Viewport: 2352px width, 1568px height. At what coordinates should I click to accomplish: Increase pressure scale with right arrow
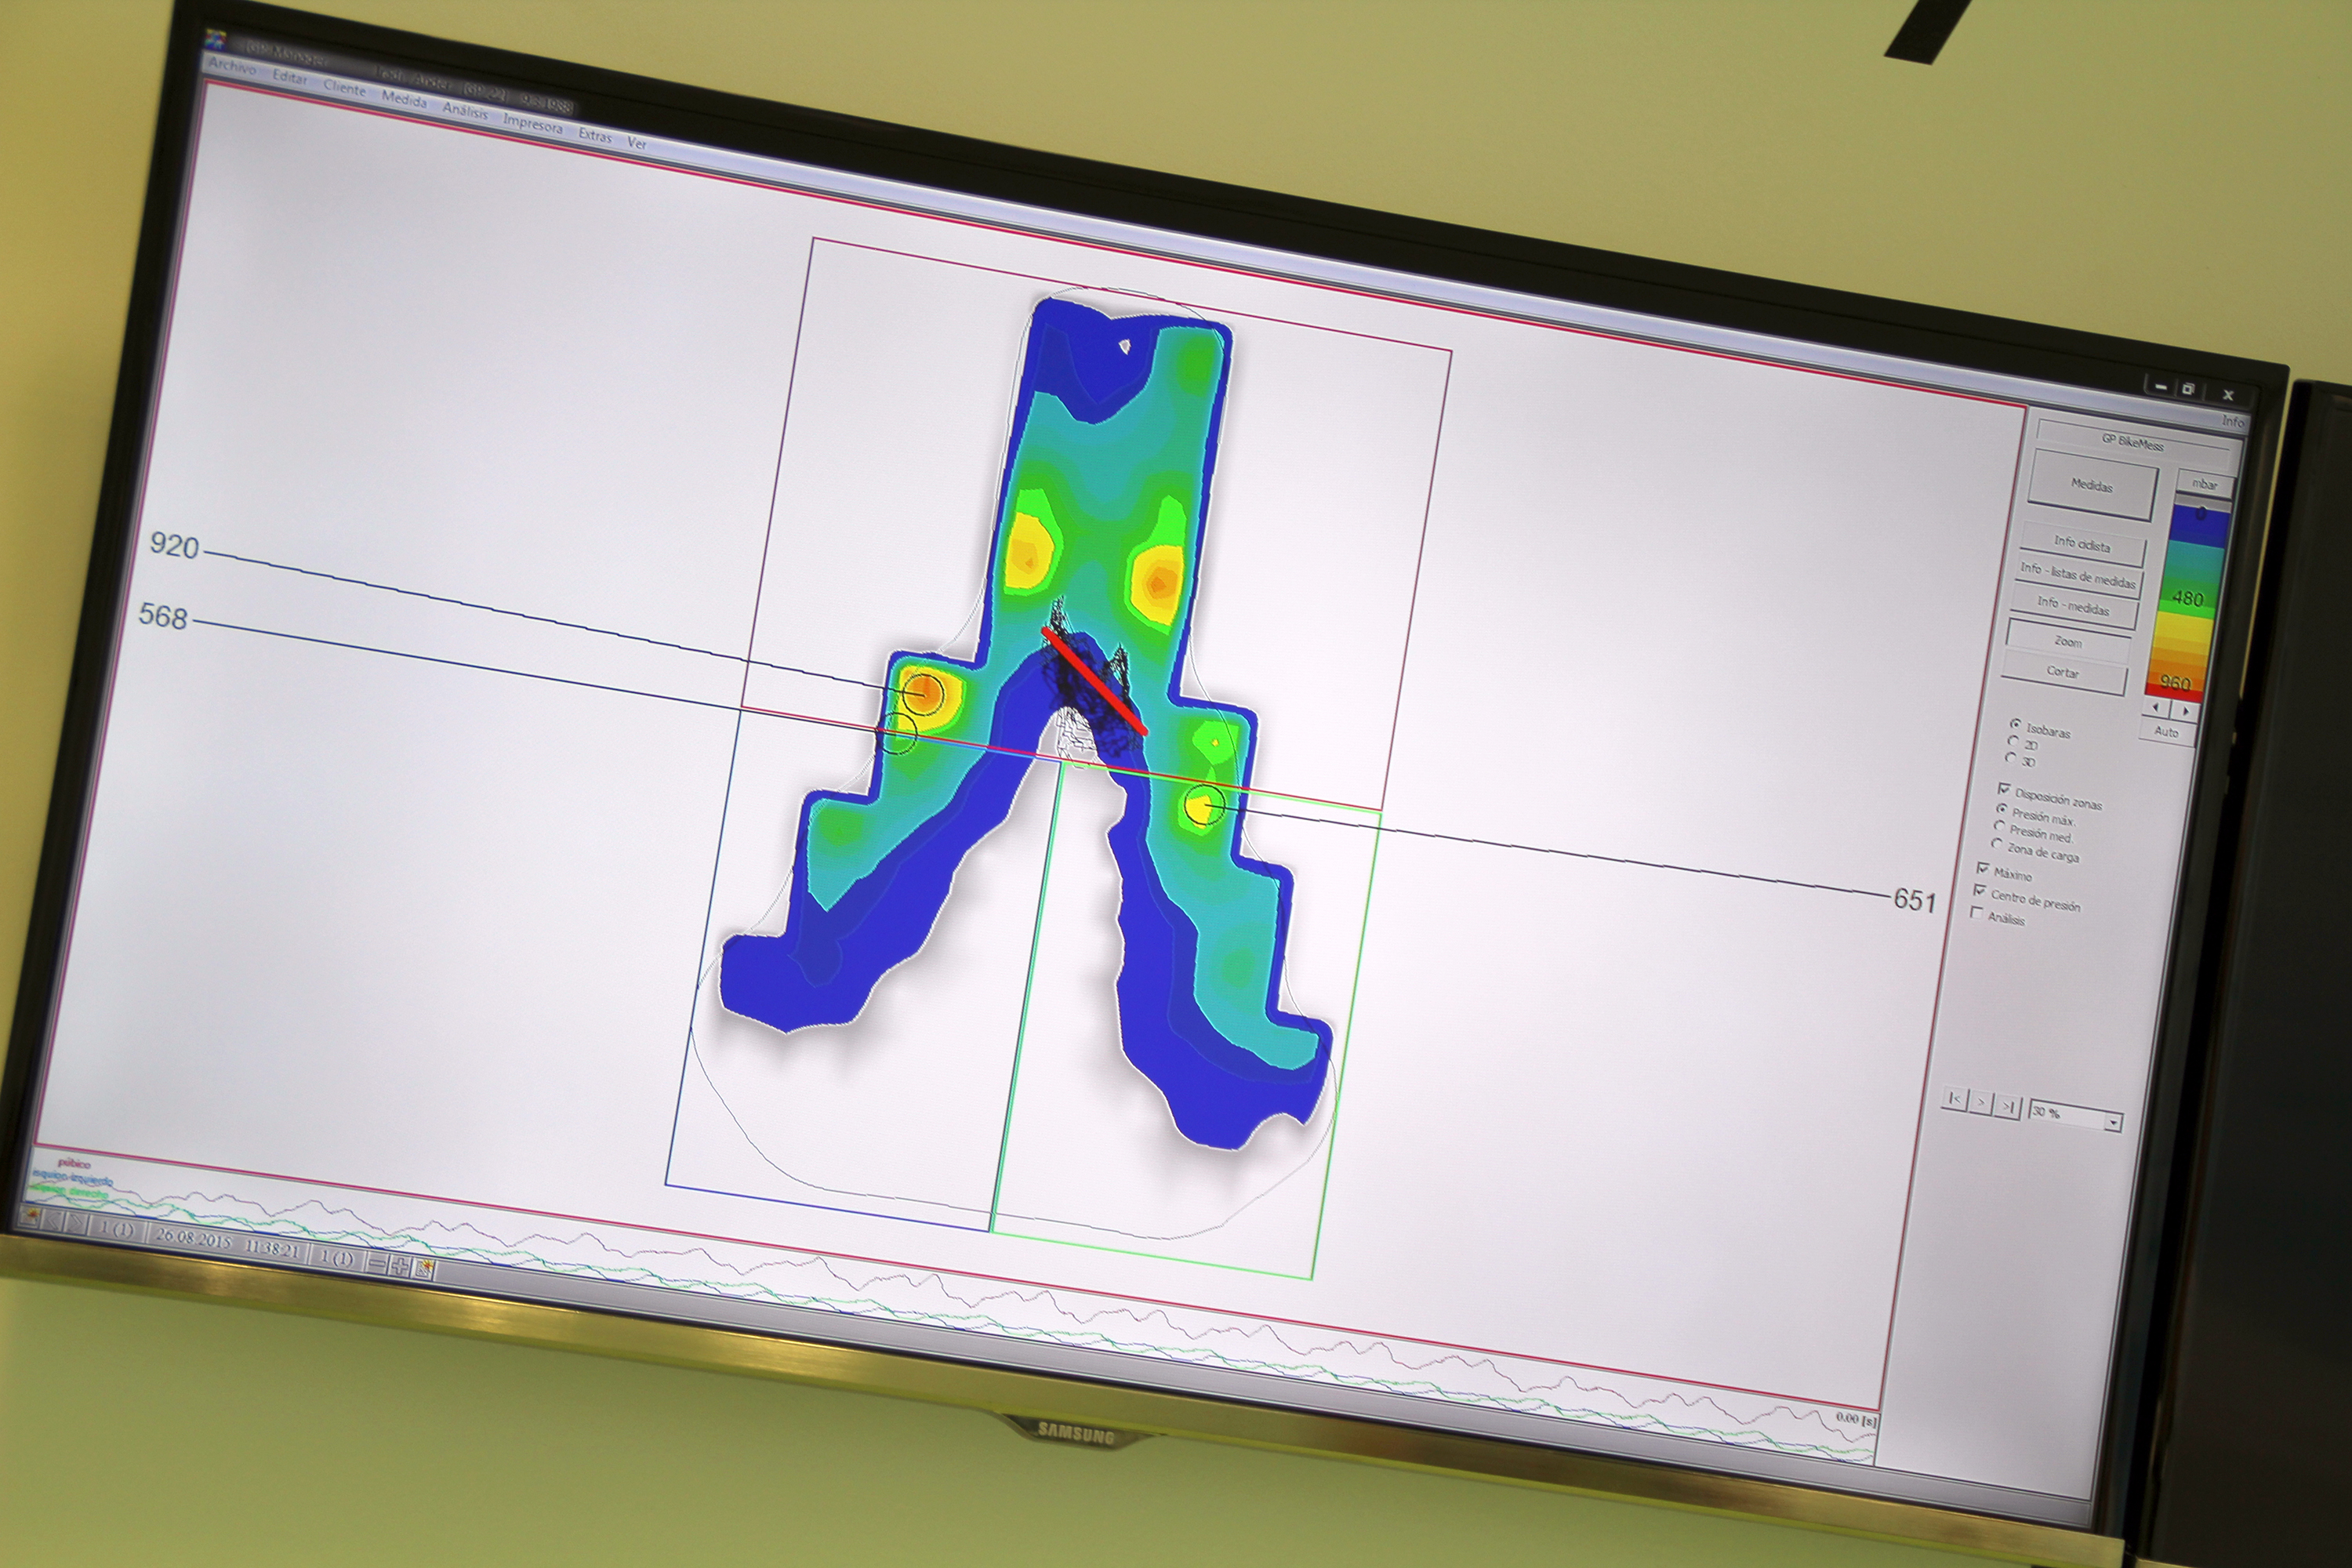[x=2185, y=710]
